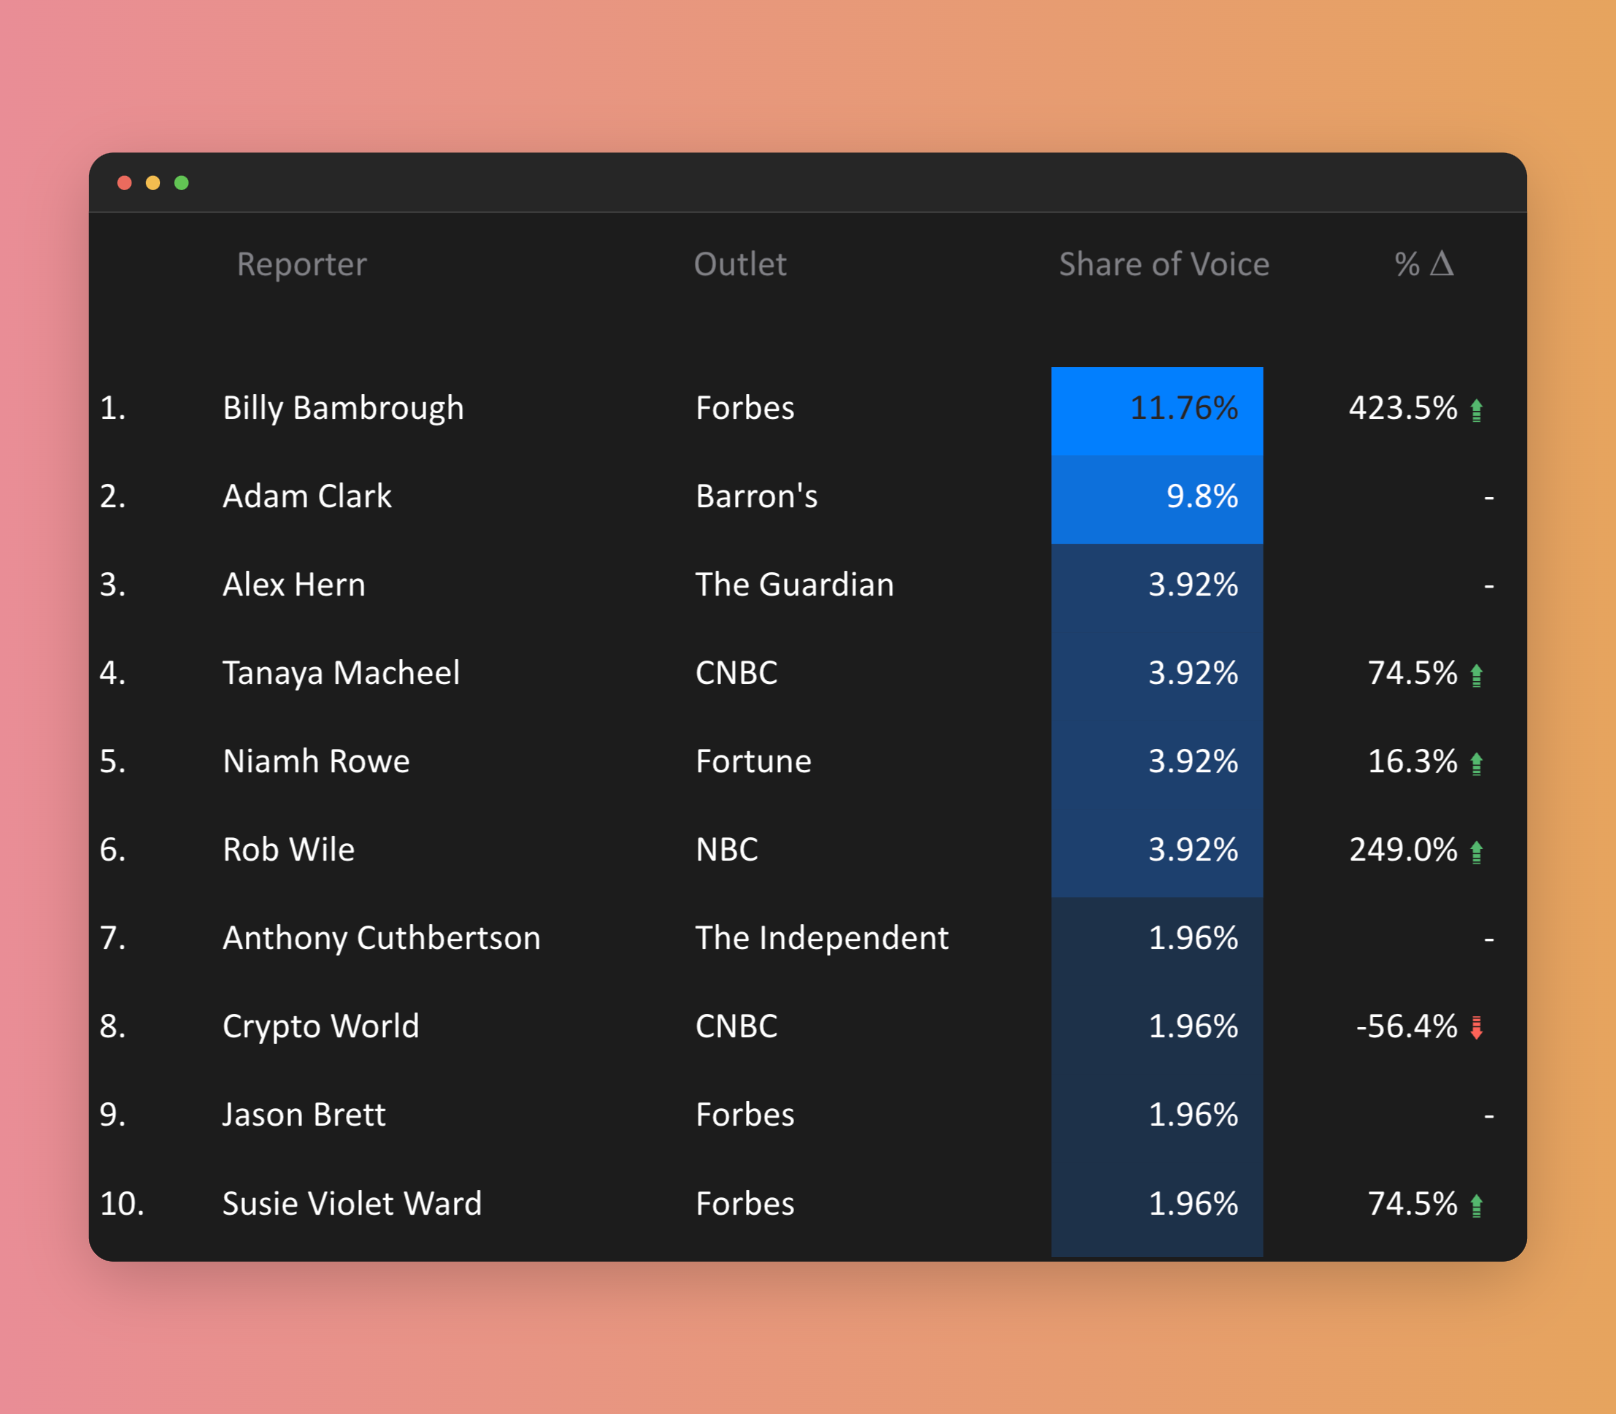Click the up arrow in Susie Violet Ward's row

pos(1476,1205)
